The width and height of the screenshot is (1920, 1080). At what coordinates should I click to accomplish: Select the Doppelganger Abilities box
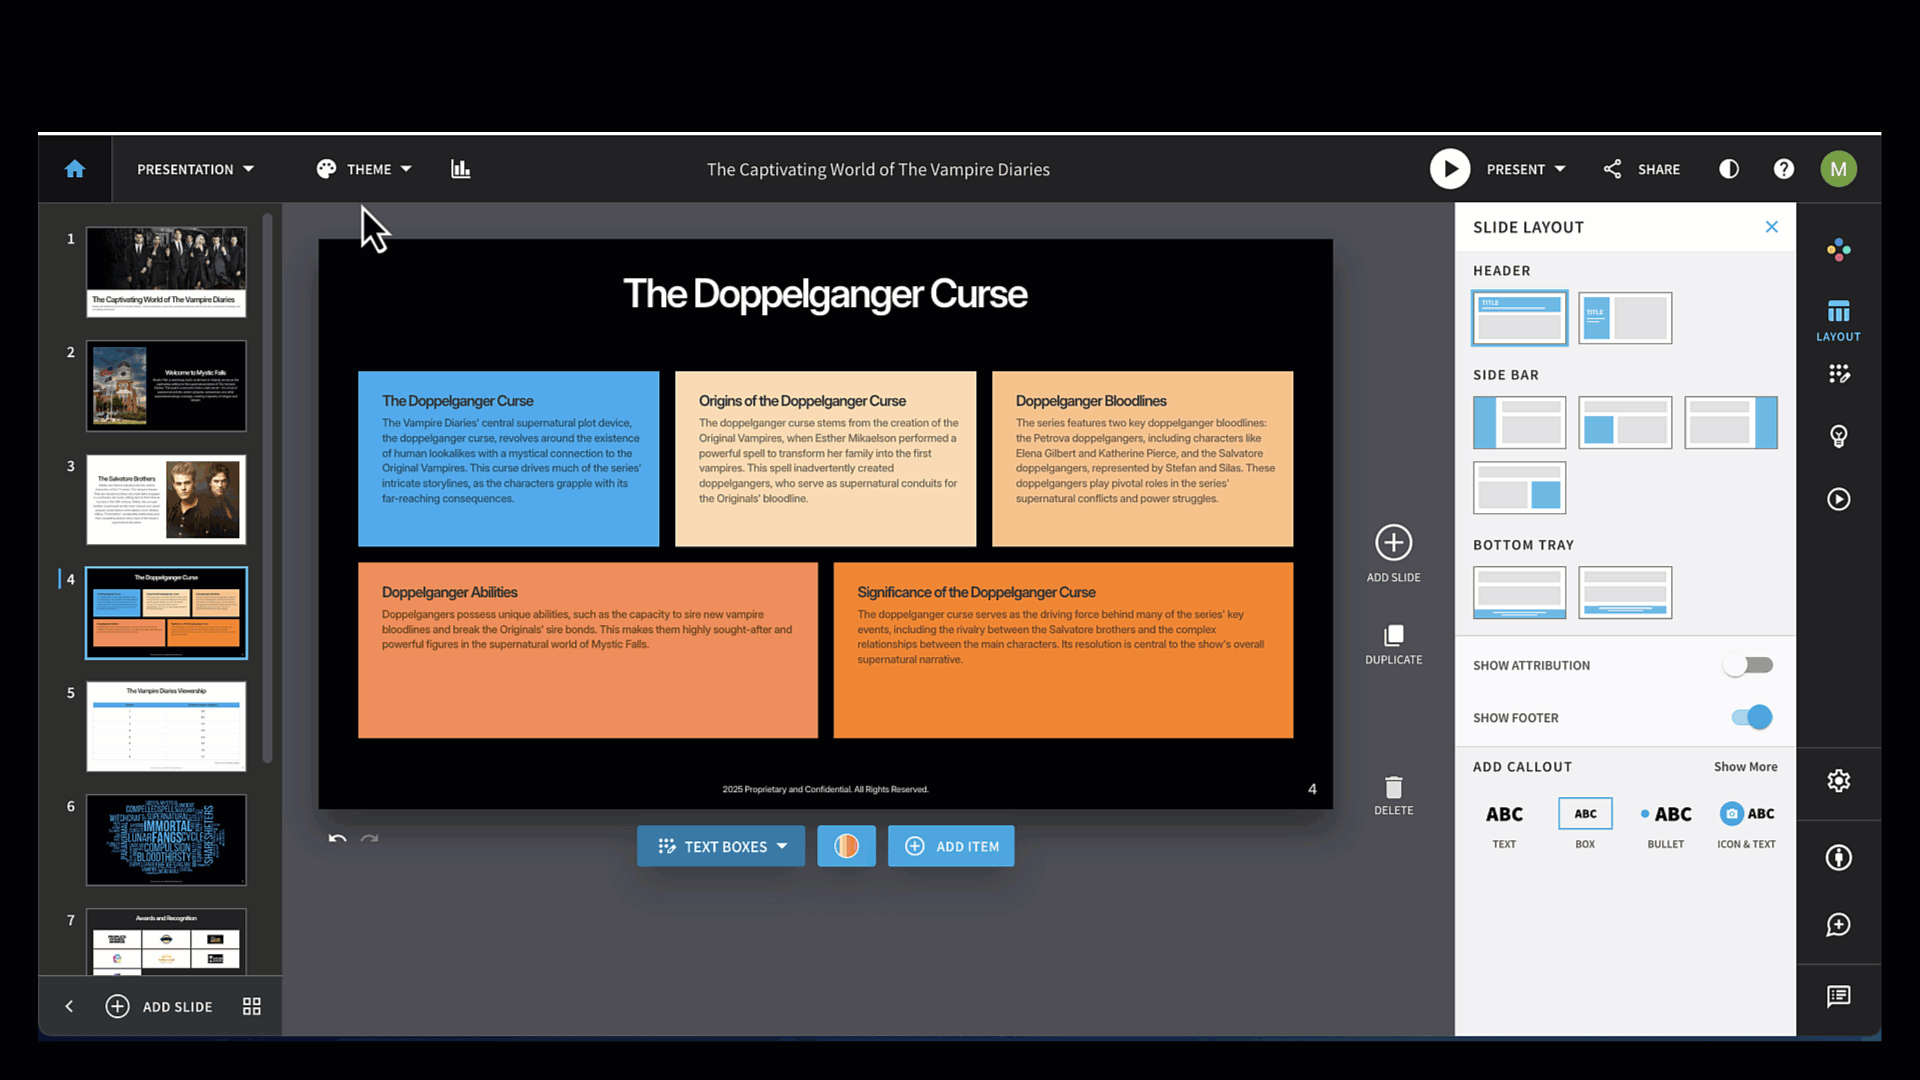click(588, 650)
